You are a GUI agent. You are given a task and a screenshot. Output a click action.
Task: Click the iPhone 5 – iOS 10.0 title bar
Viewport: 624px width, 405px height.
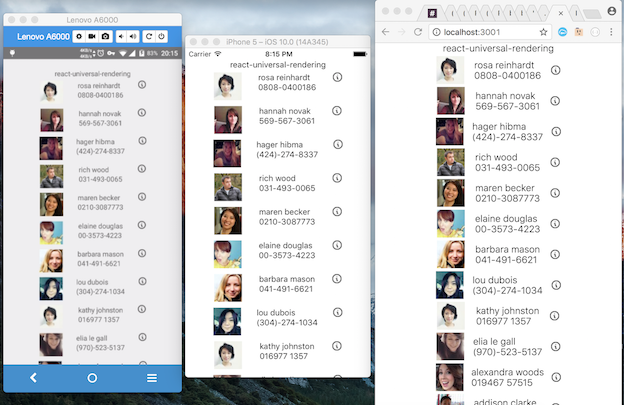[277, 42]
